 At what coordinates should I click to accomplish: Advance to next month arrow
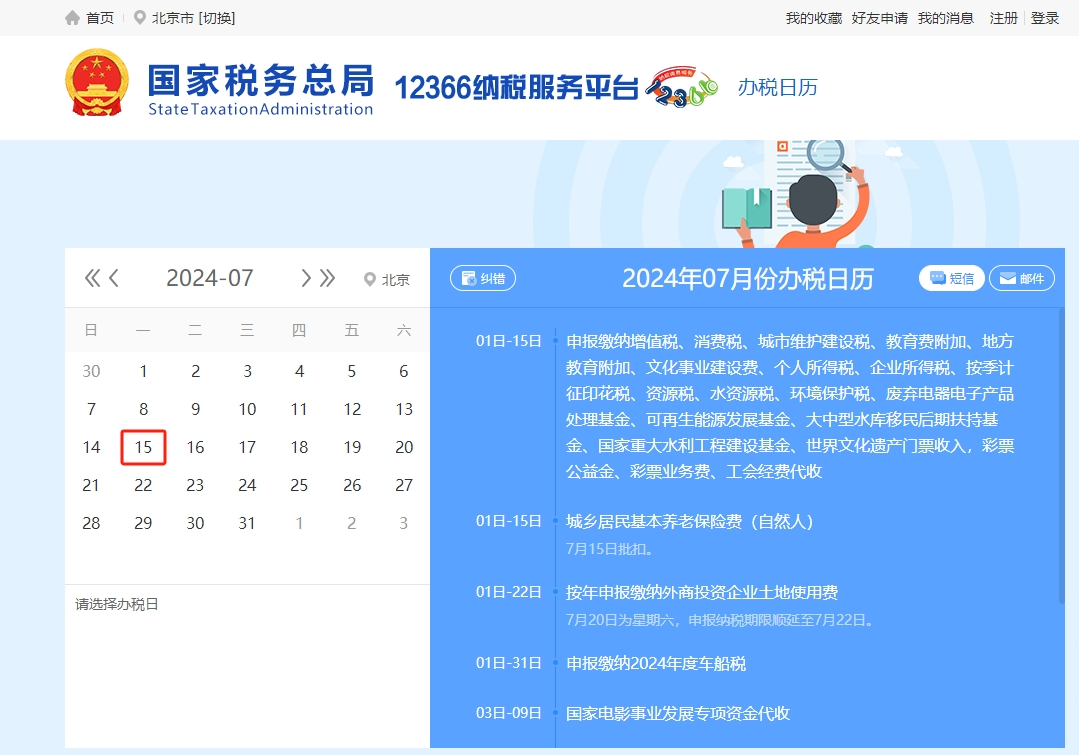click(x=306, y=278)
